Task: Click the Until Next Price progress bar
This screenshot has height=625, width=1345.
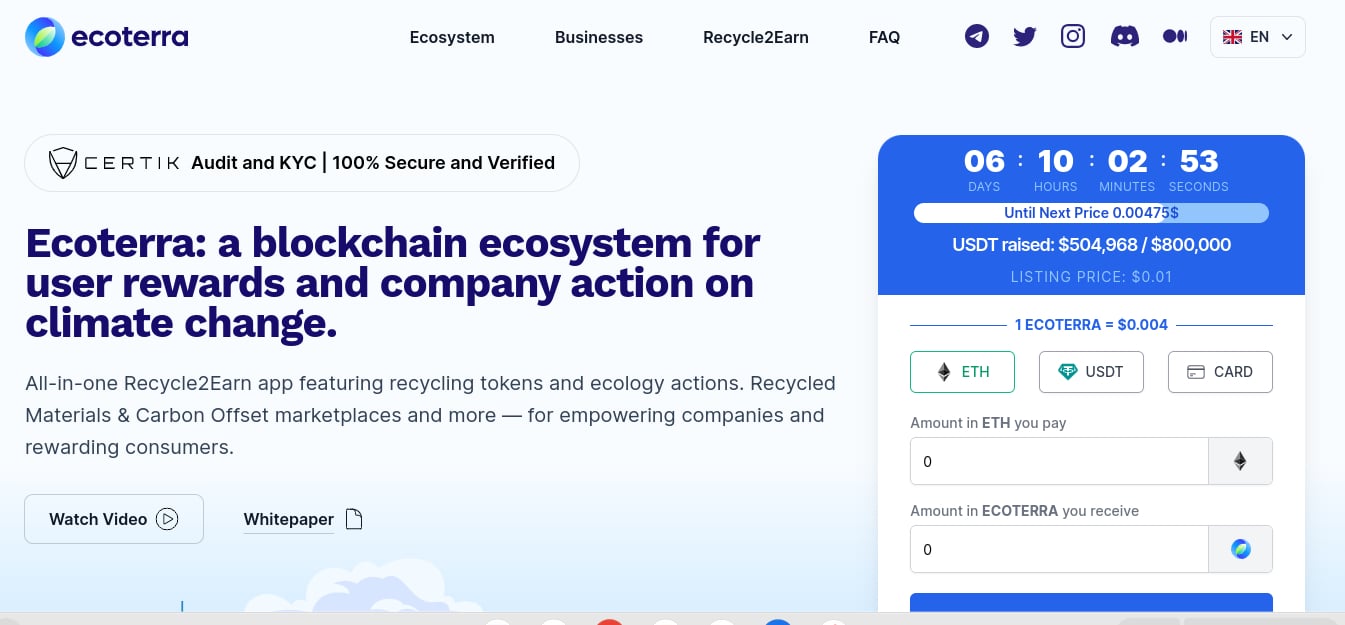Action: (x=1091, y=213)
